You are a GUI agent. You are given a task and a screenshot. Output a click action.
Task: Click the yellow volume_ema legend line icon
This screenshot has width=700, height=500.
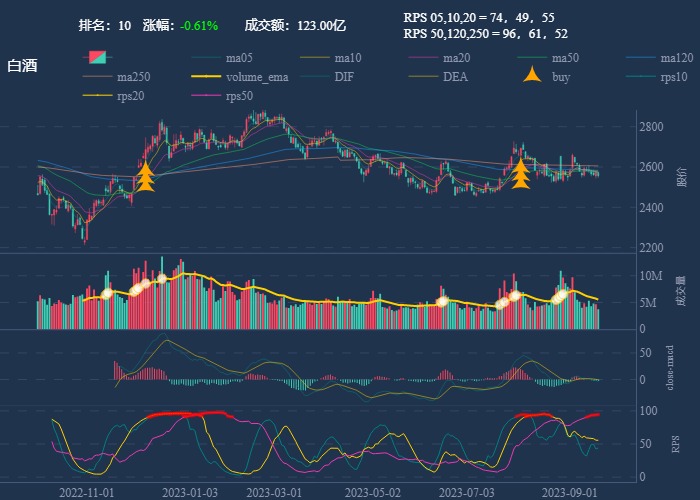[x=206, y=77]
